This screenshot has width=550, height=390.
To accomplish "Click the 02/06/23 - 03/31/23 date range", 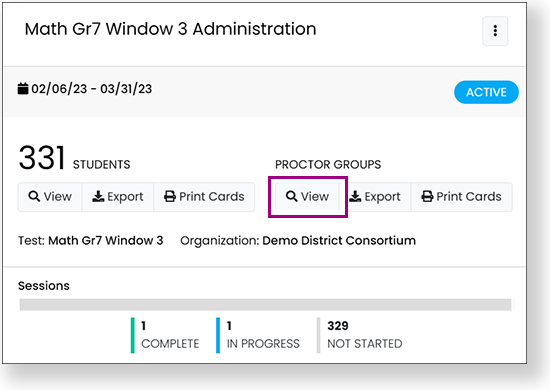I will point(92,89).
